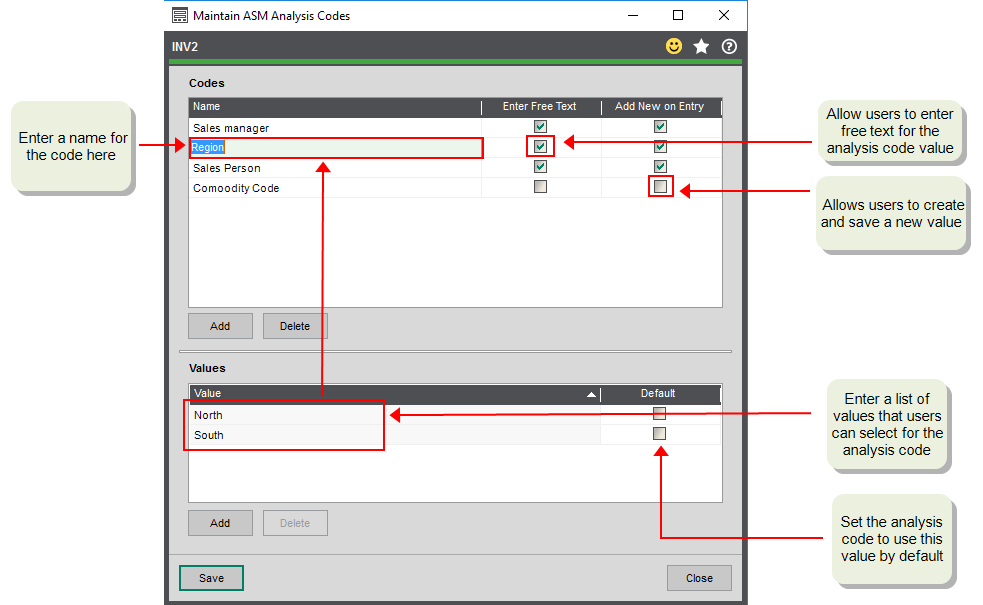This screenshot has height=605, width=983.
Task: Click the star favorites icon
Action: 701,45
